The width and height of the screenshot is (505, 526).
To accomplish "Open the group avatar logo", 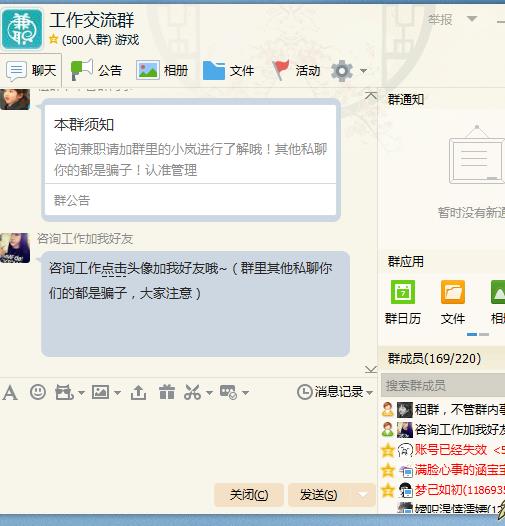I will (x=22, y=29).
